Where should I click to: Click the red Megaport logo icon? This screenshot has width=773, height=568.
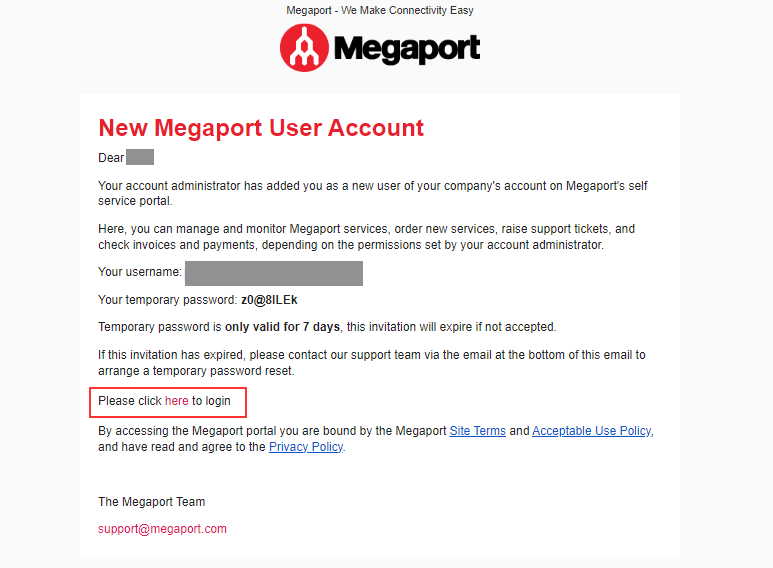tap(304, 47)
